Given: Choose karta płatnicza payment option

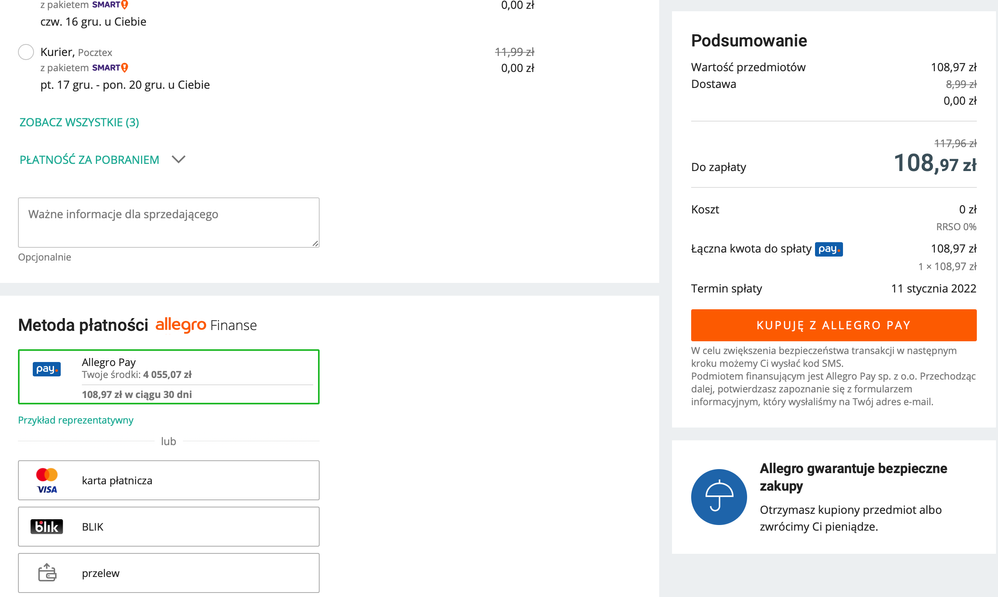Looking at the screenshot, I should point(168,481).
